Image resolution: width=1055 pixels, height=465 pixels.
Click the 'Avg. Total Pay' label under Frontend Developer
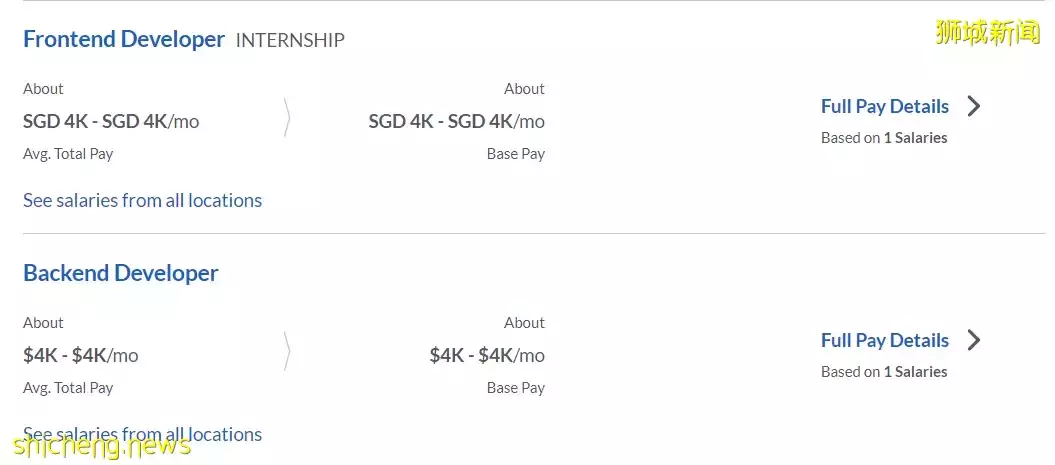(68, 154)
